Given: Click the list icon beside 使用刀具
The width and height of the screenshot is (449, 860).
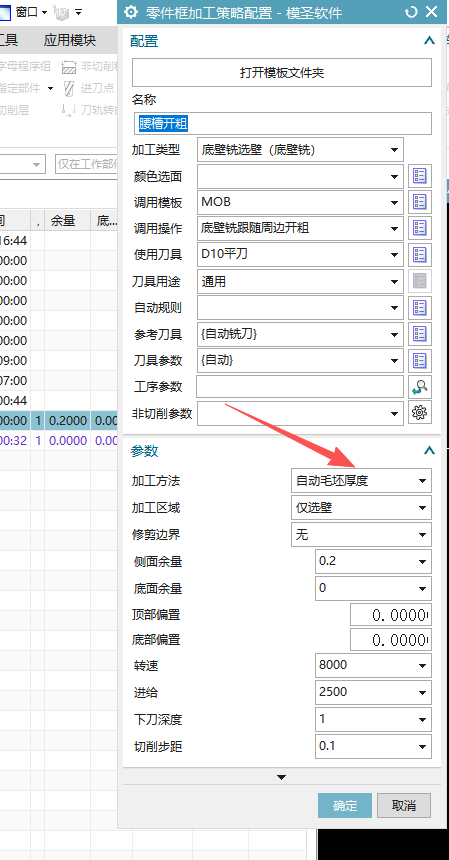Looking at the screenshot, I should click(420, 254).
